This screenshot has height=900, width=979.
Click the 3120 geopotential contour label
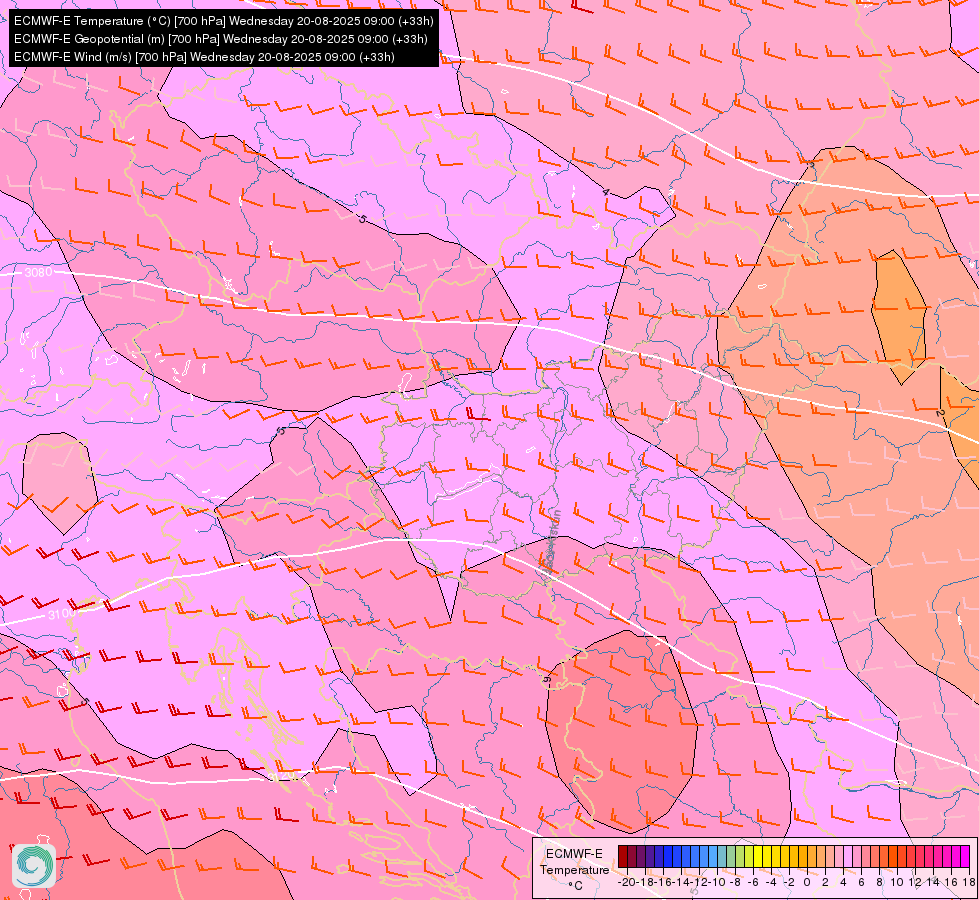(280, 776)
